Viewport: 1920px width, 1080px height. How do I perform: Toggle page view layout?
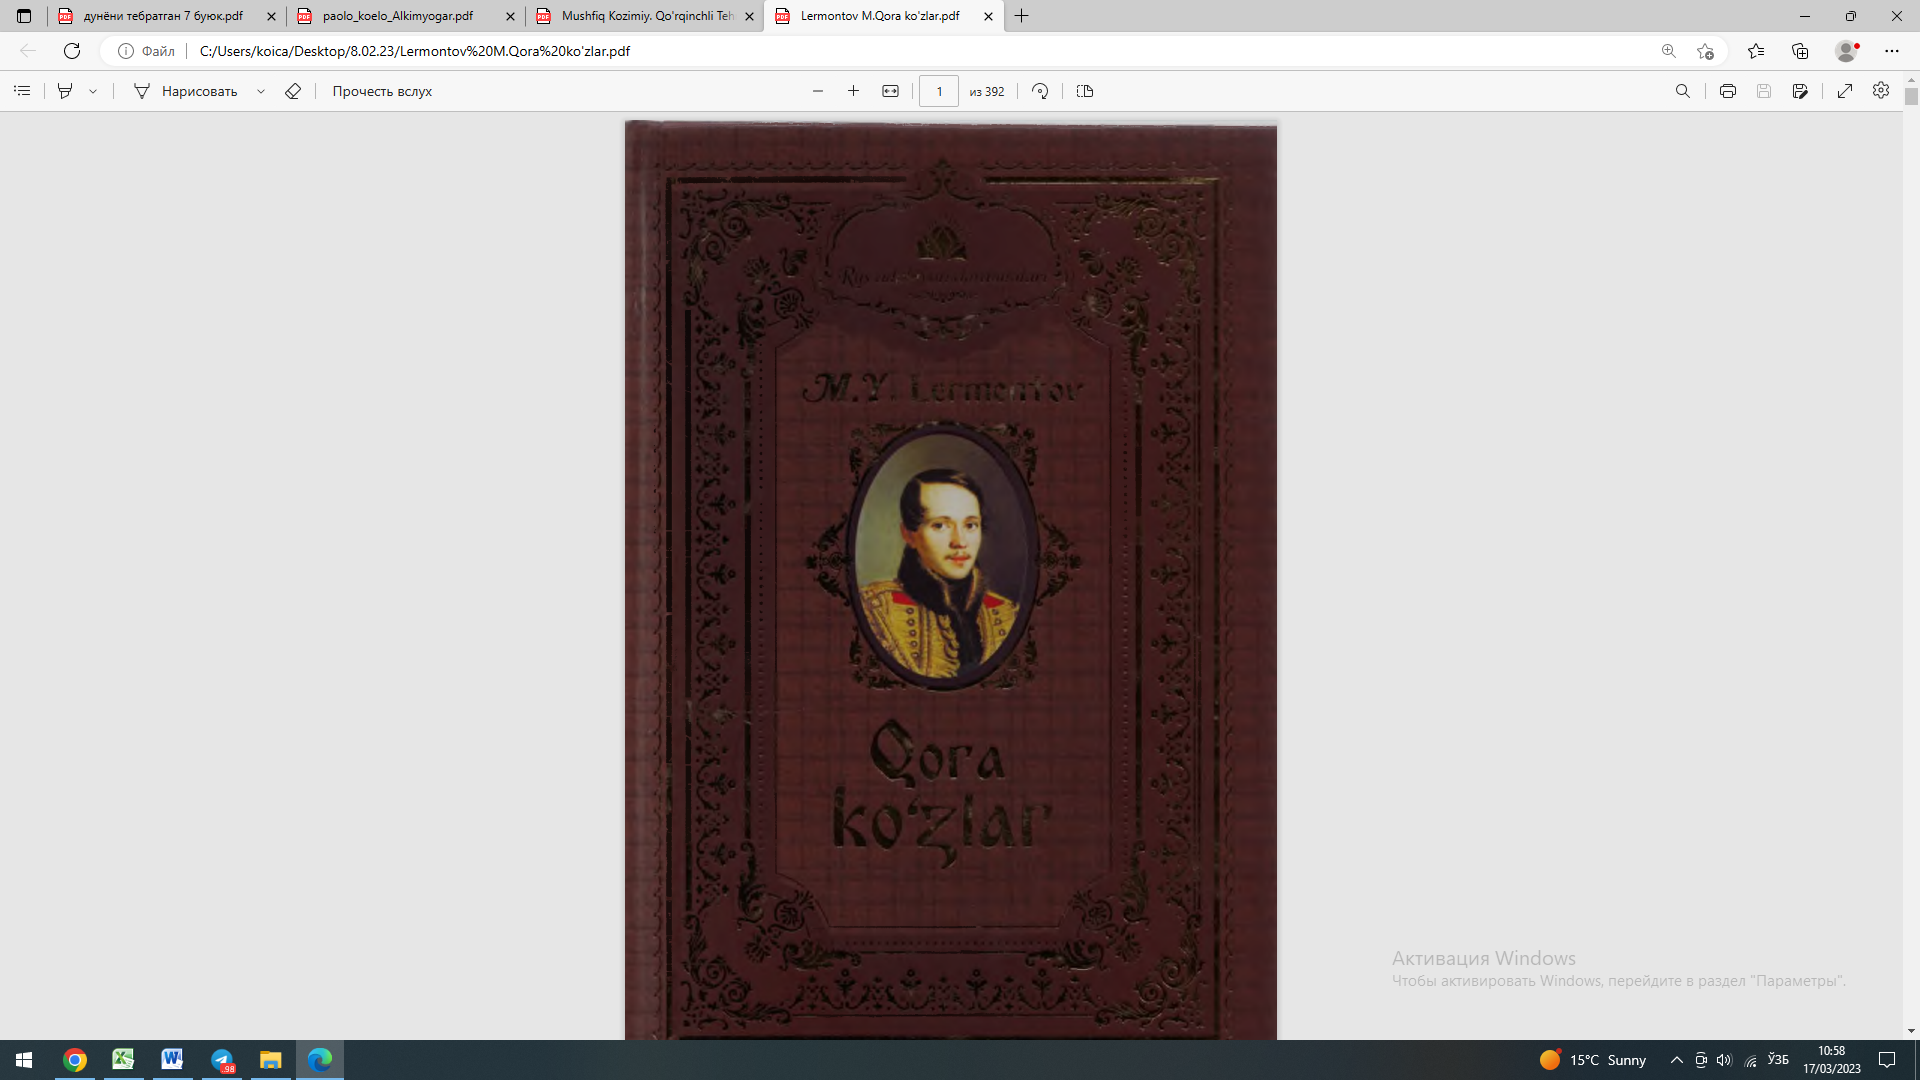[1085, 91]
